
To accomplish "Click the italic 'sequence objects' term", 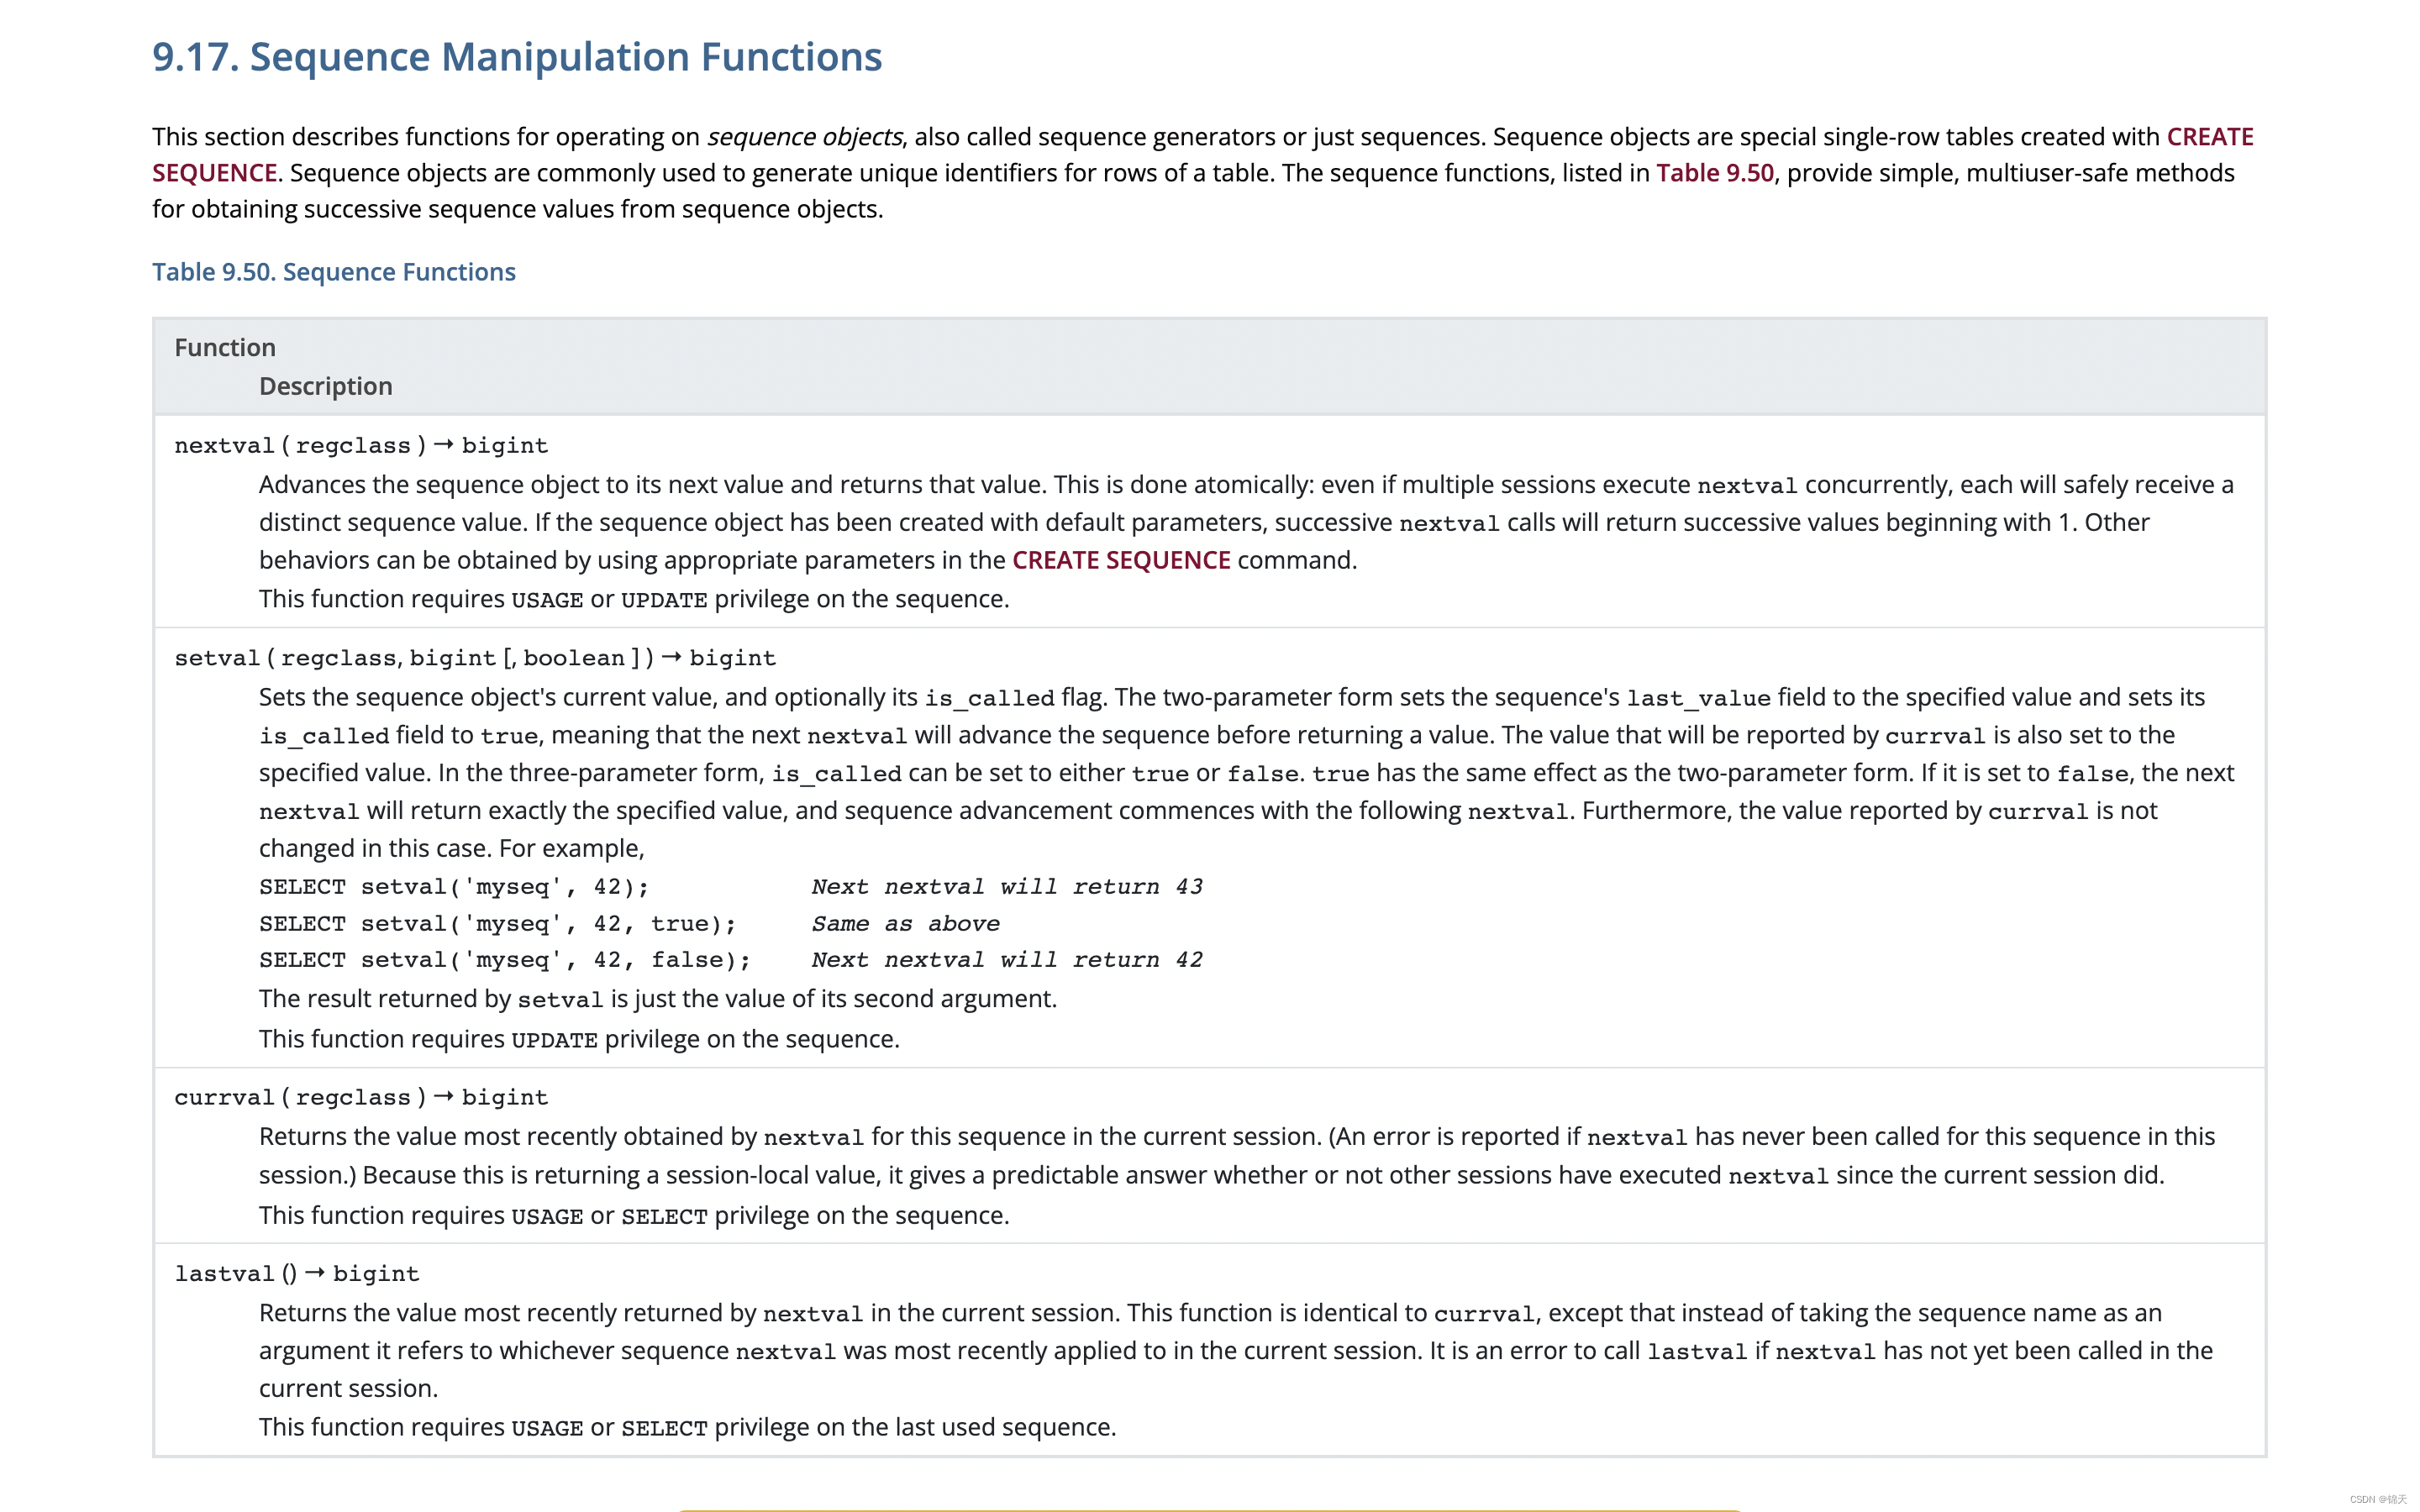I will pos(804,137).
